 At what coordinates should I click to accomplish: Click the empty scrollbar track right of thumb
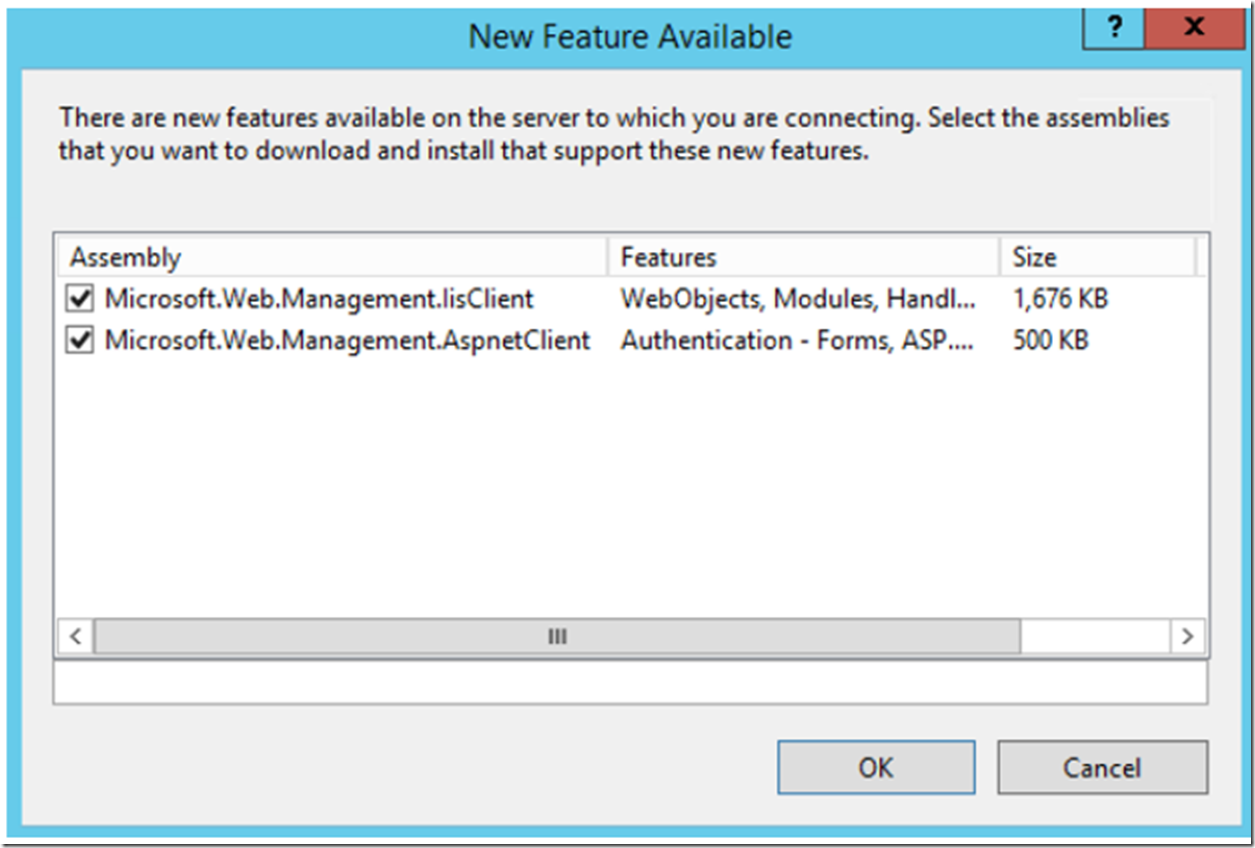tap(1094, 636)
